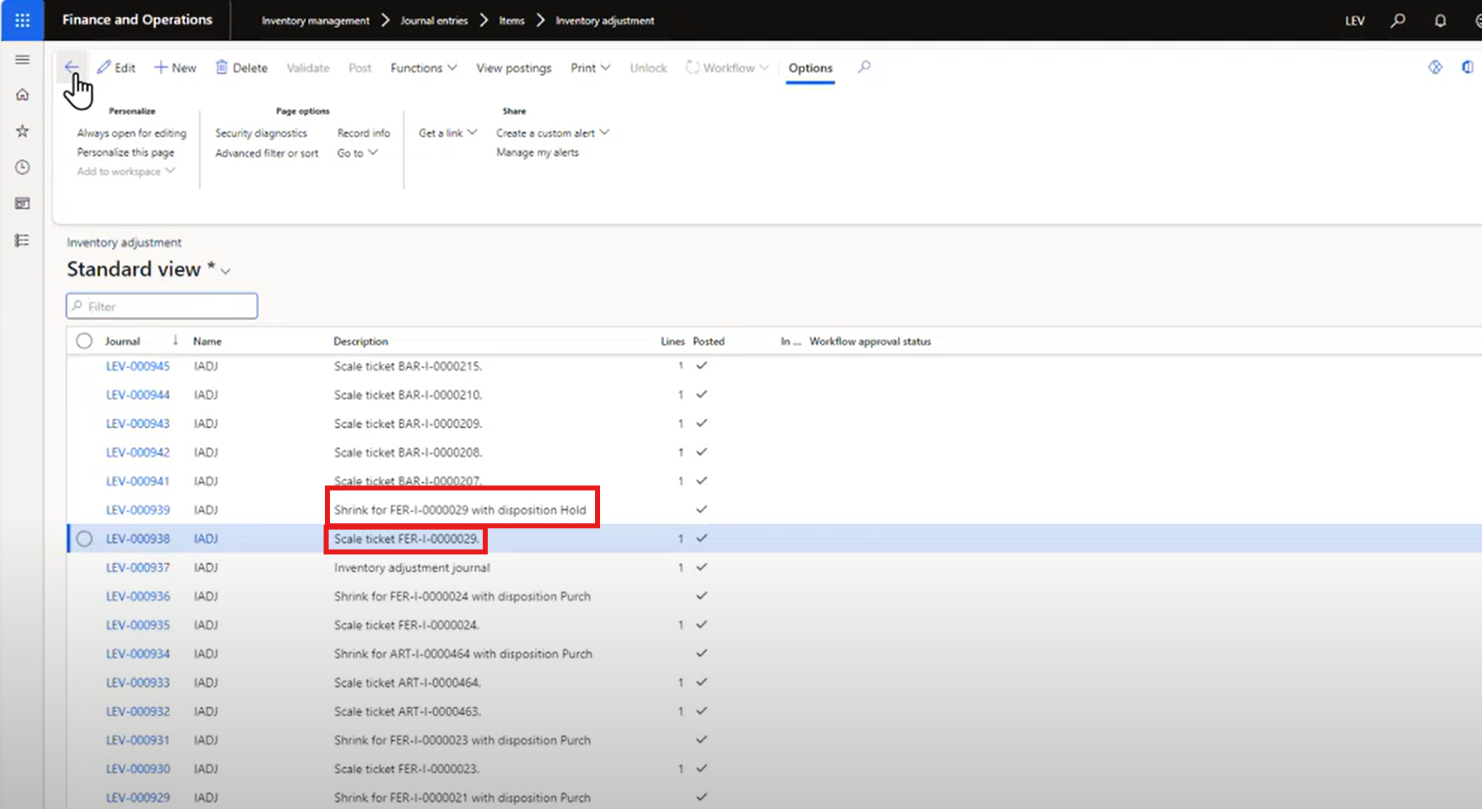Select the LEV-000938 row checkbox

(84, 538)
